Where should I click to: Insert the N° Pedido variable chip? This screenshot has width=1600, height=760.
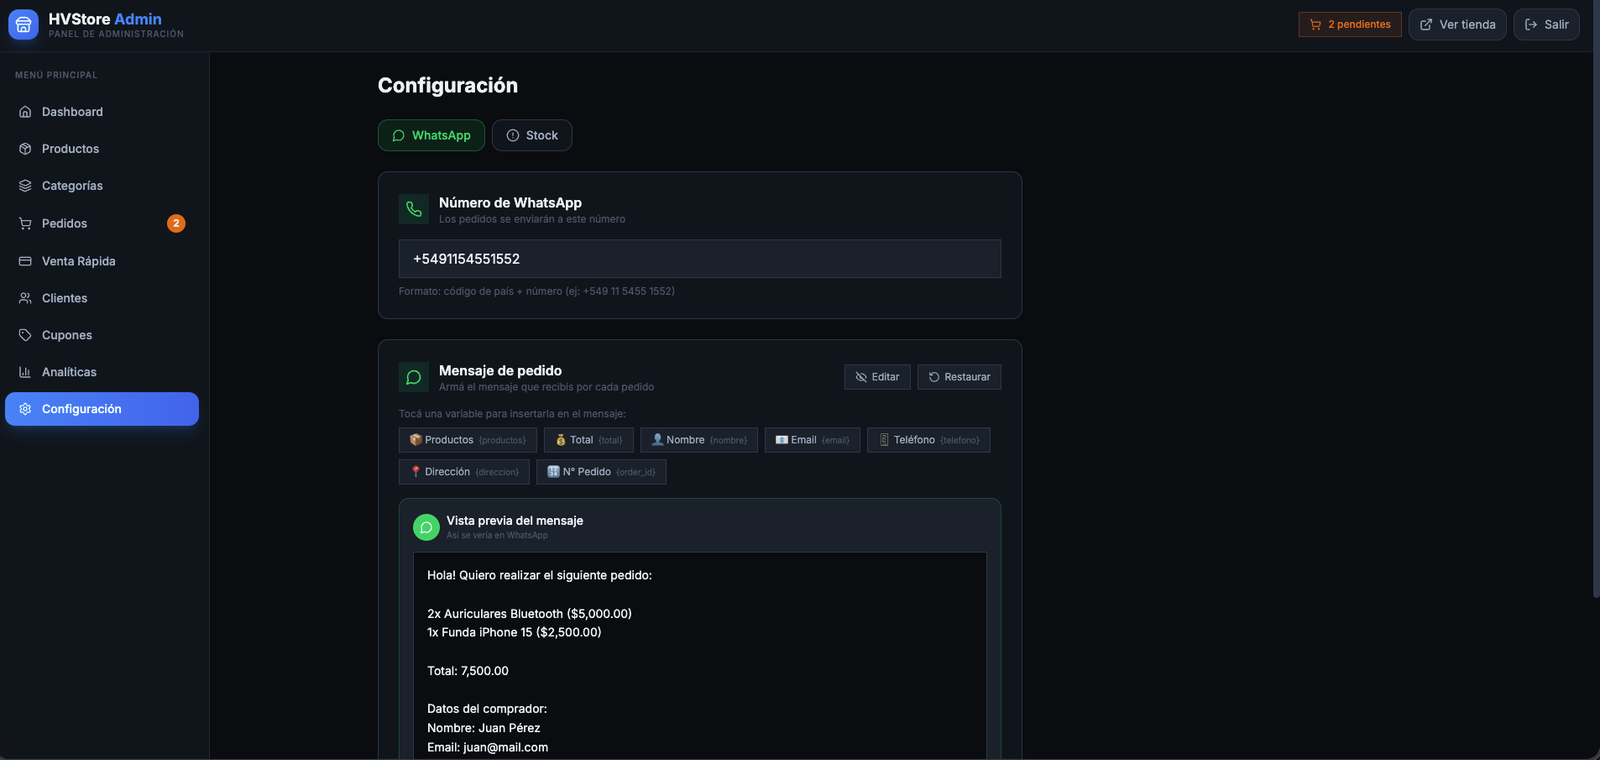(x=601, y=472)
